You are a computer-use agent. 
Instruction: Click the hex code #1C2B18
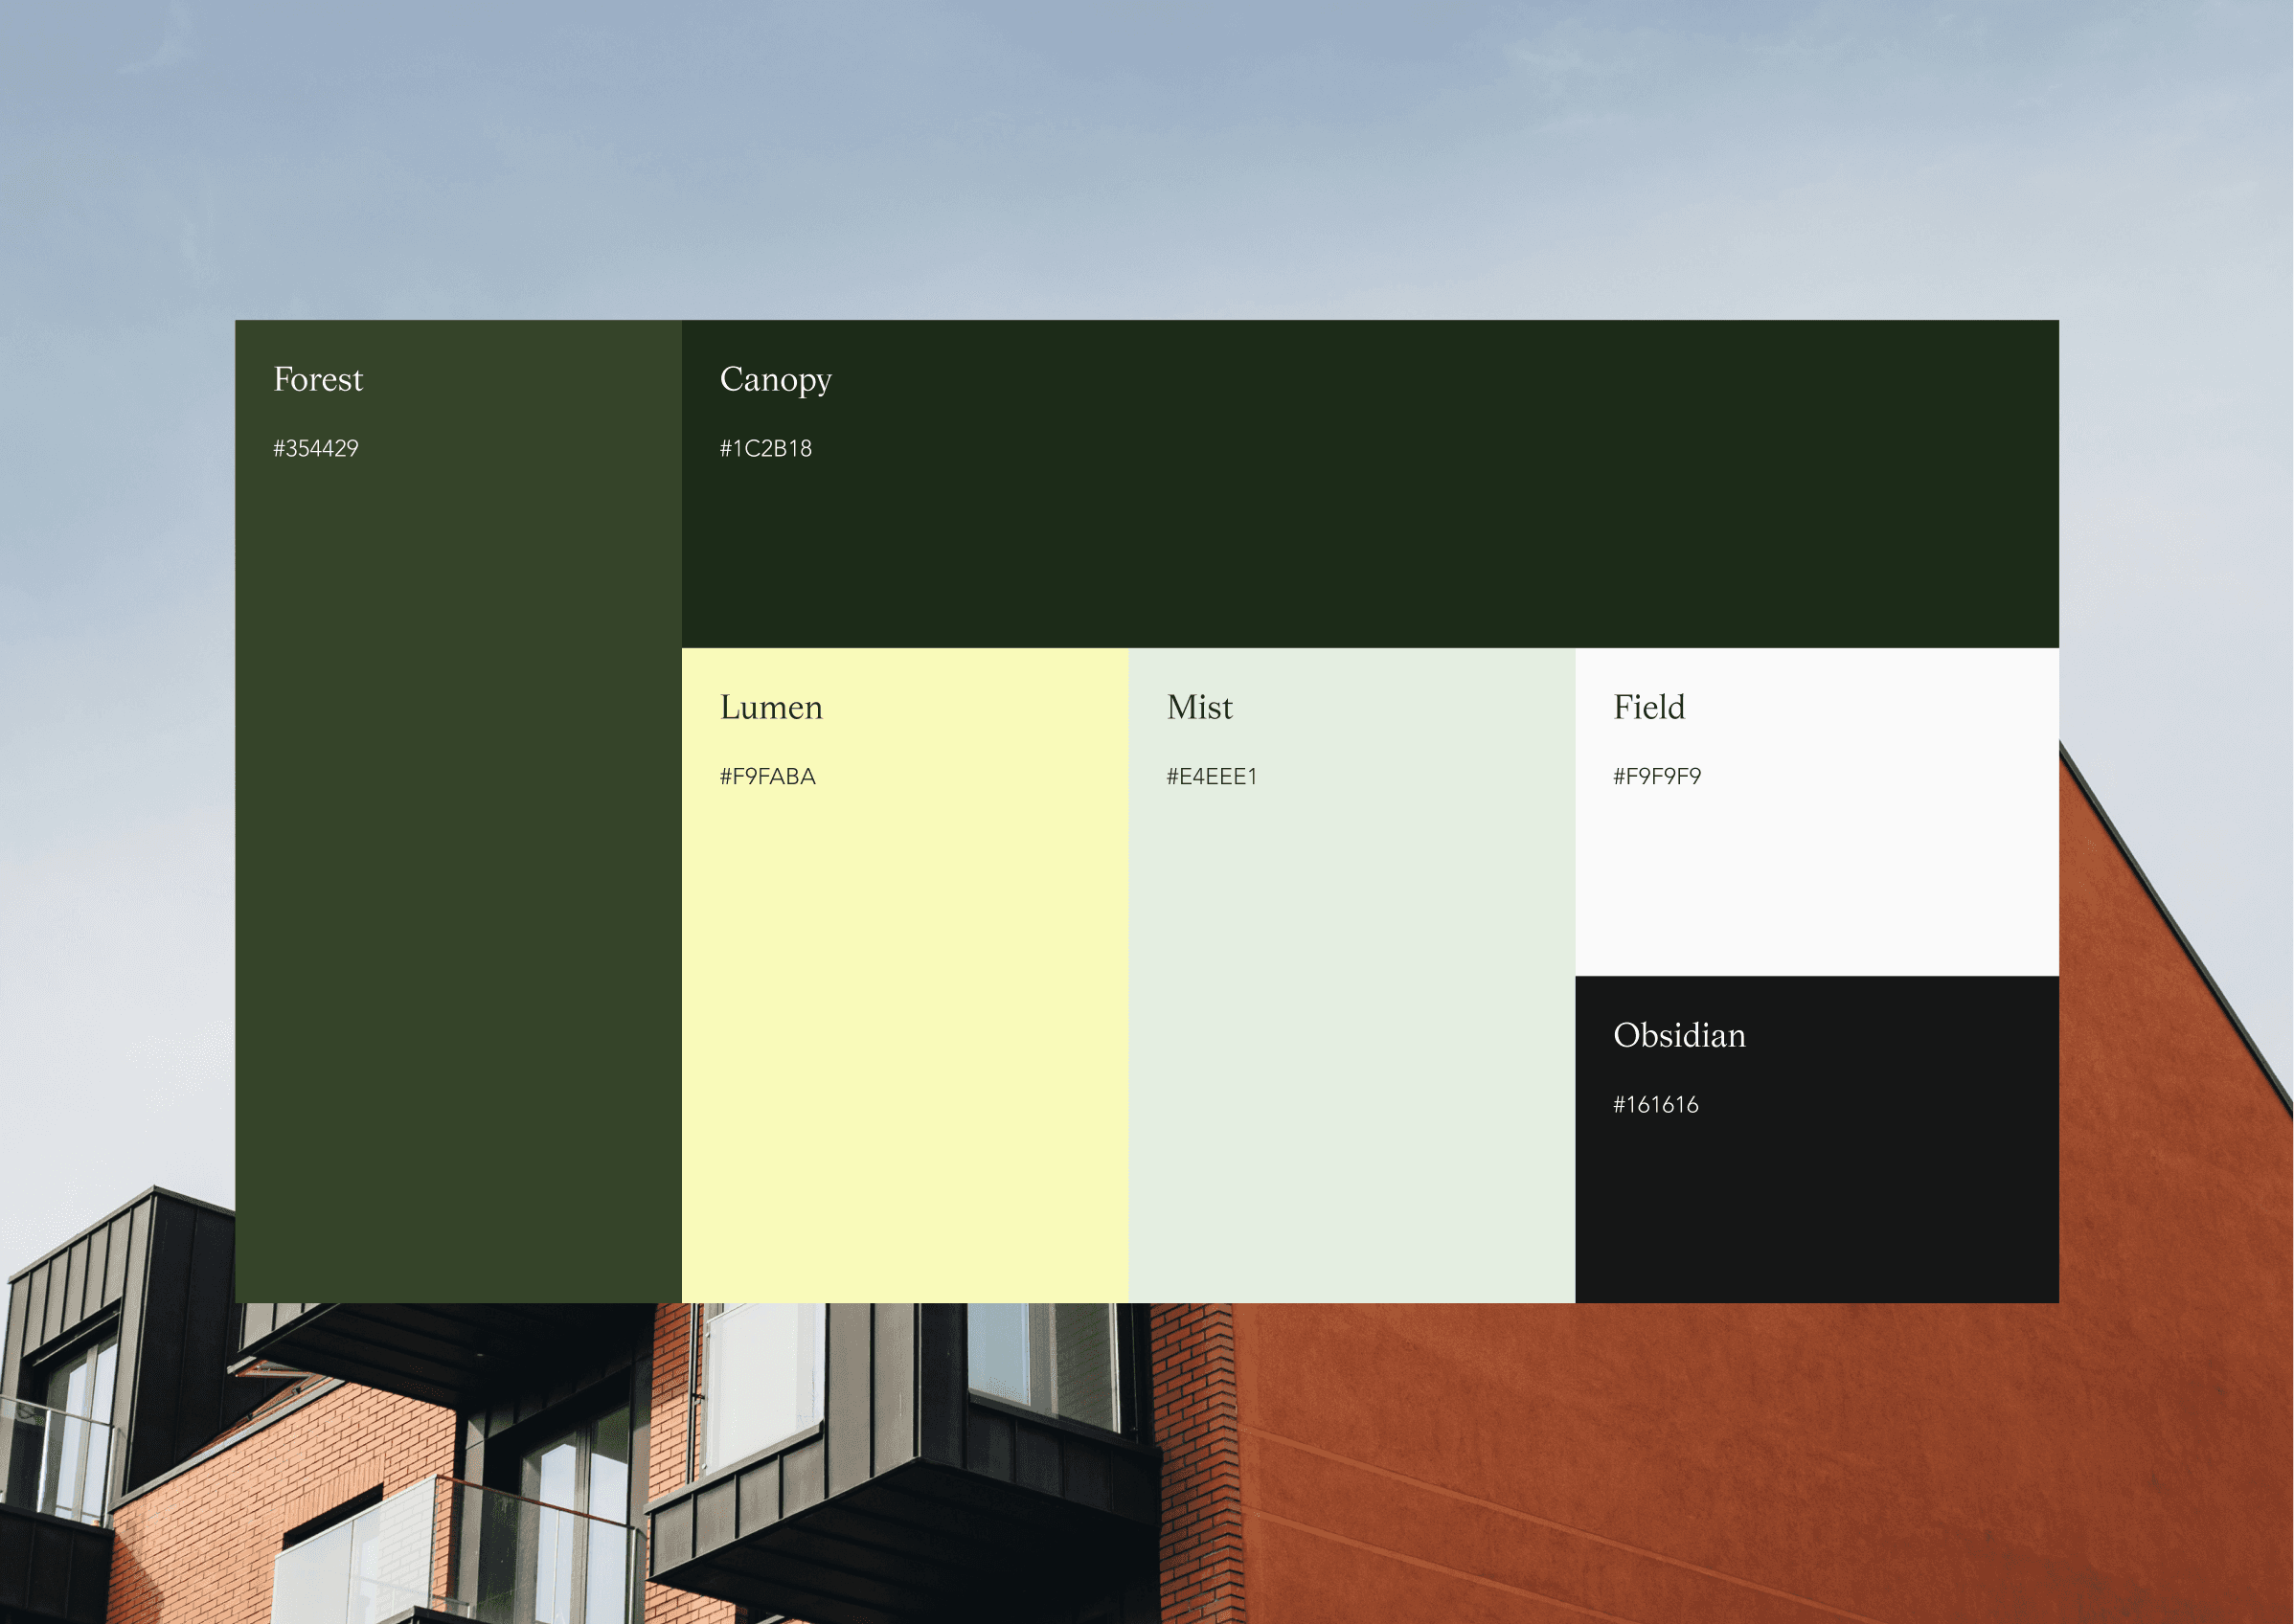pyautogui.click(x=766, y=449)
